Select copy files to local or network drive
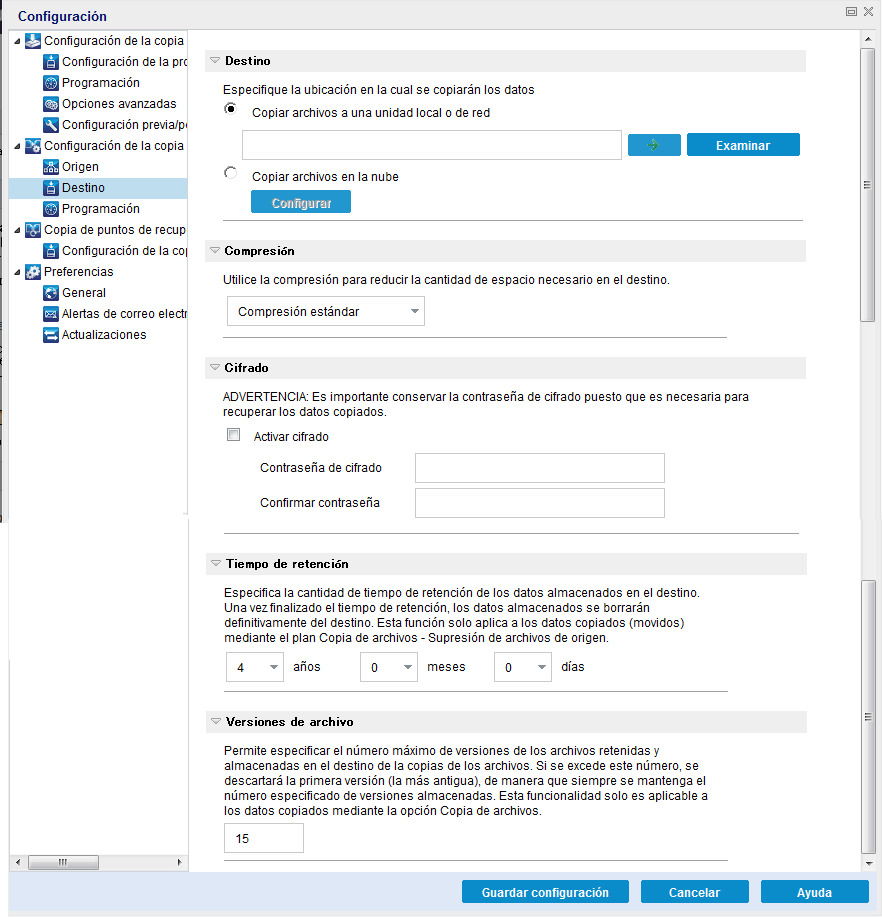Image resolution: width=882 pixels, height=917 pixels. pyautogui.click(x=230, y=109)
